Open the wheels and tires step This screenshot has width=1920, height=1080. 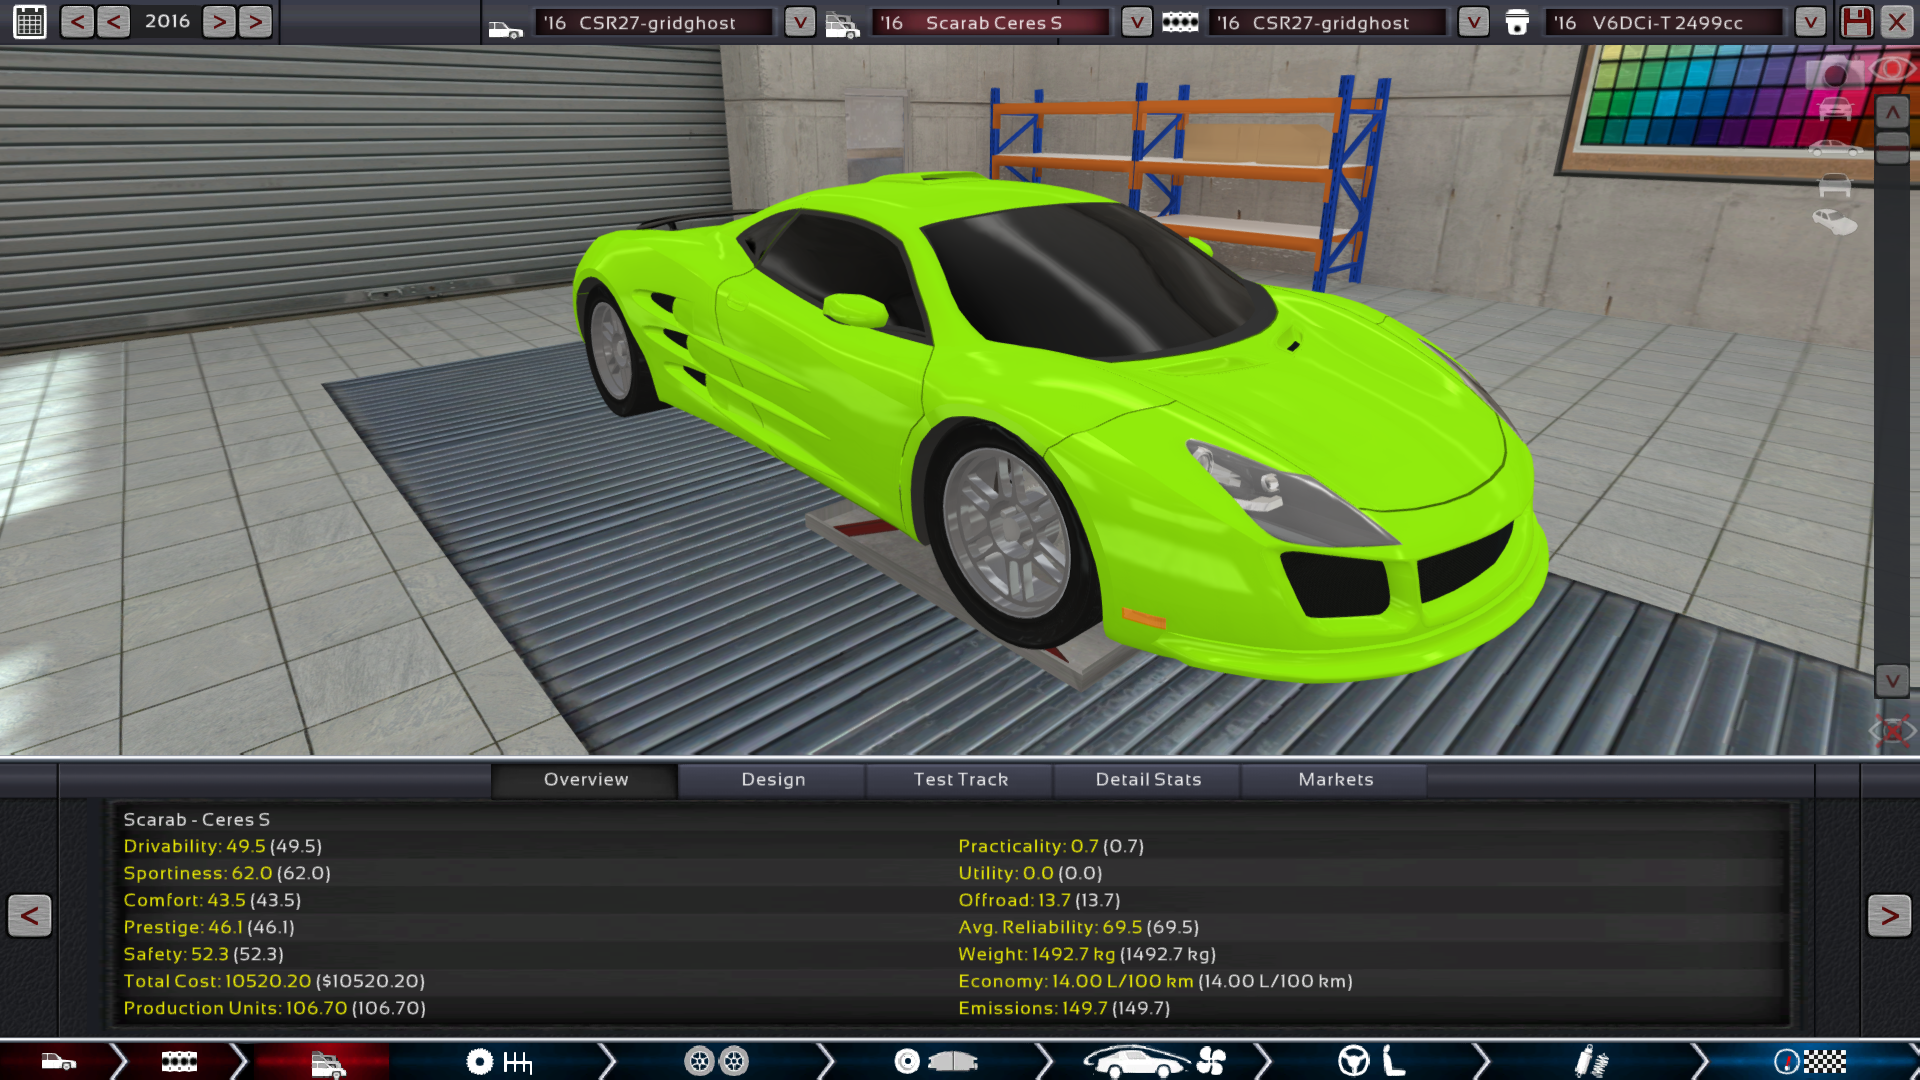pos(716,1061)
